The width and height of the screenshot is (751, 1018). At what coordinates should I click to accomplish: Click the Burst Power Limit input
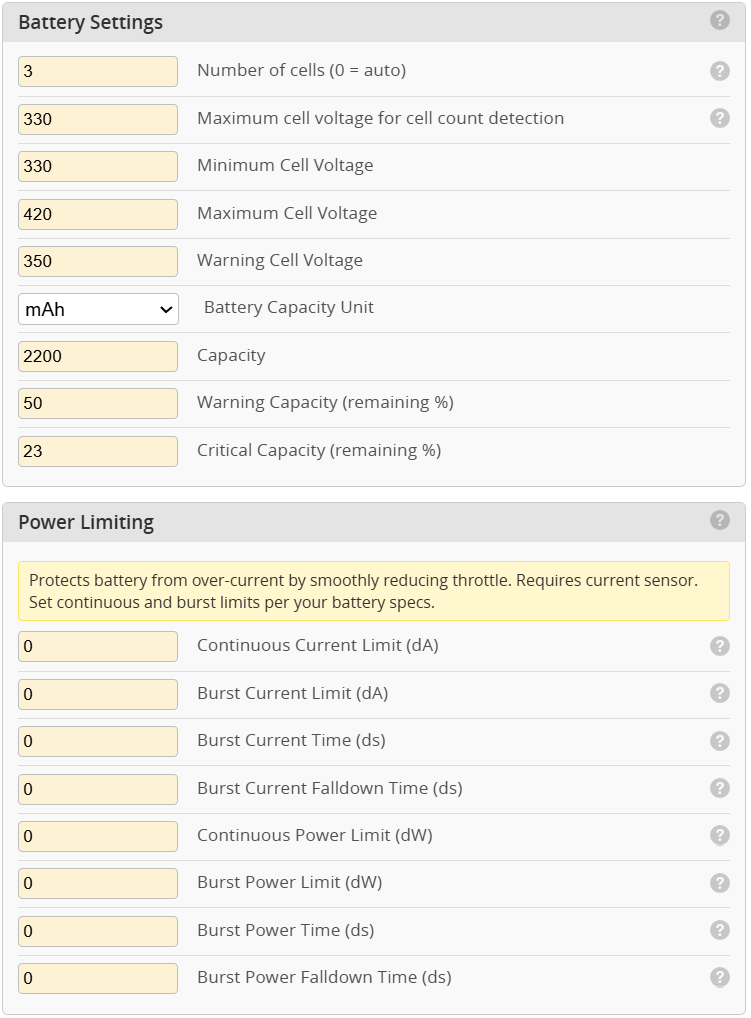point(98,884)
